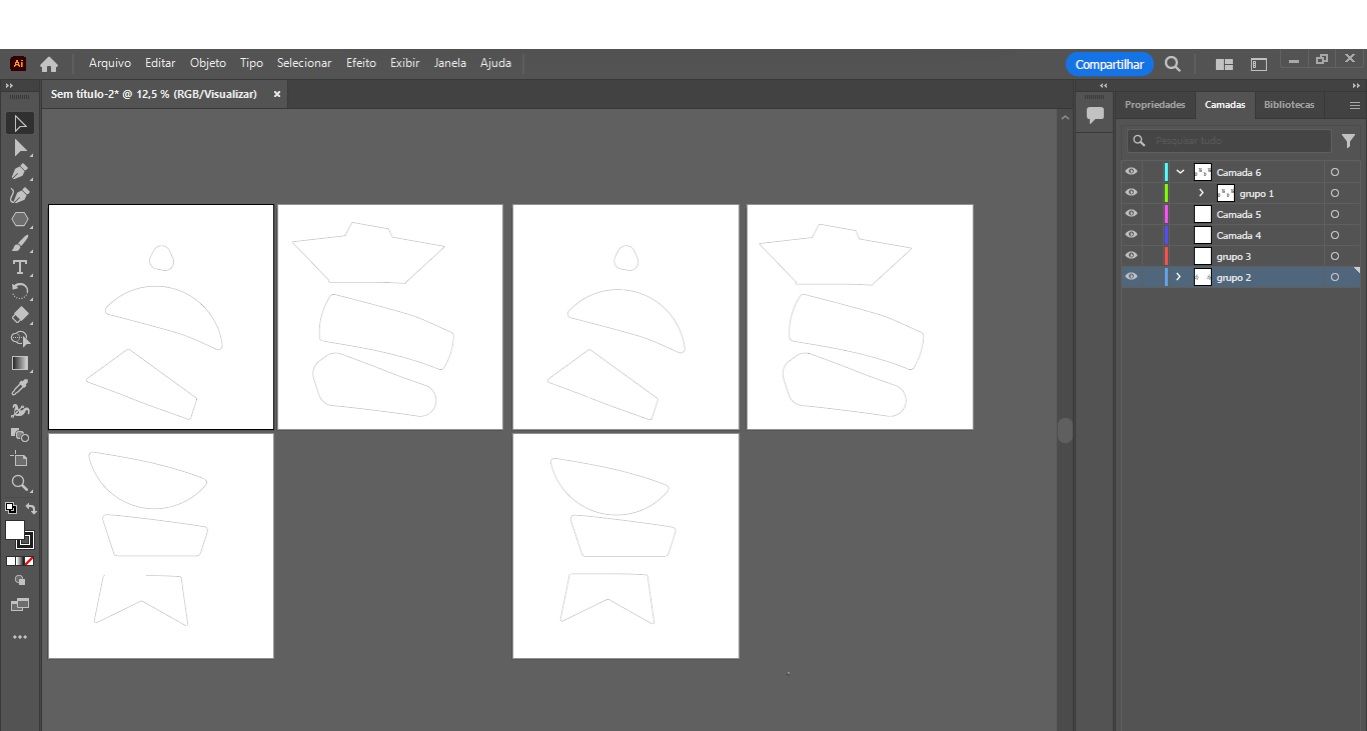Open the Comments panel icon

1095,115
